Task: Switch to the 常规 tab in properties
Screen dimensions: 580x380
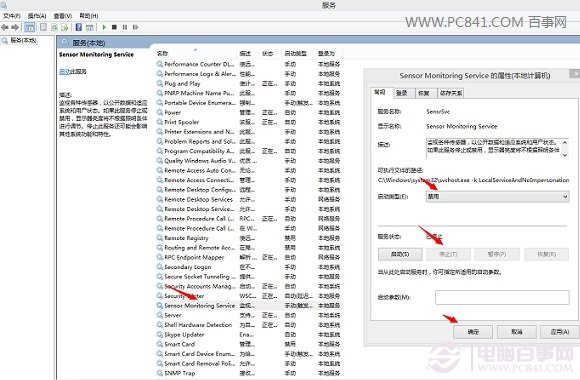Action: click(x=380, y=92)
